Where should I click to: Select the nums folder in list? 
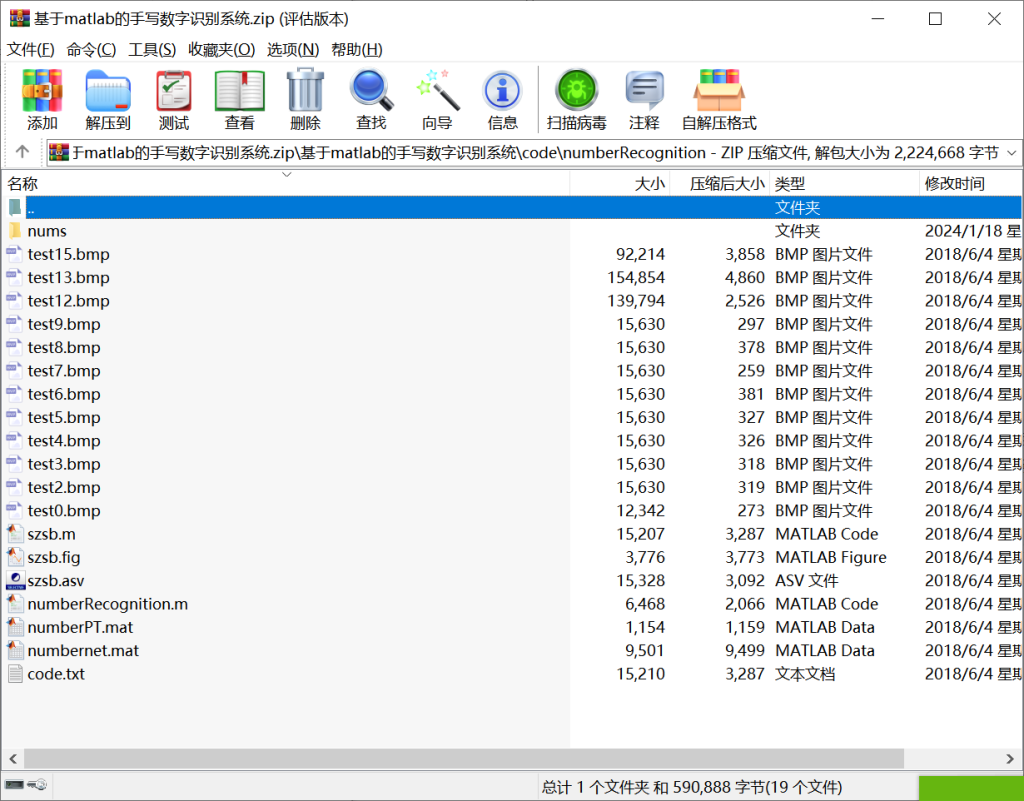(47, 231)
